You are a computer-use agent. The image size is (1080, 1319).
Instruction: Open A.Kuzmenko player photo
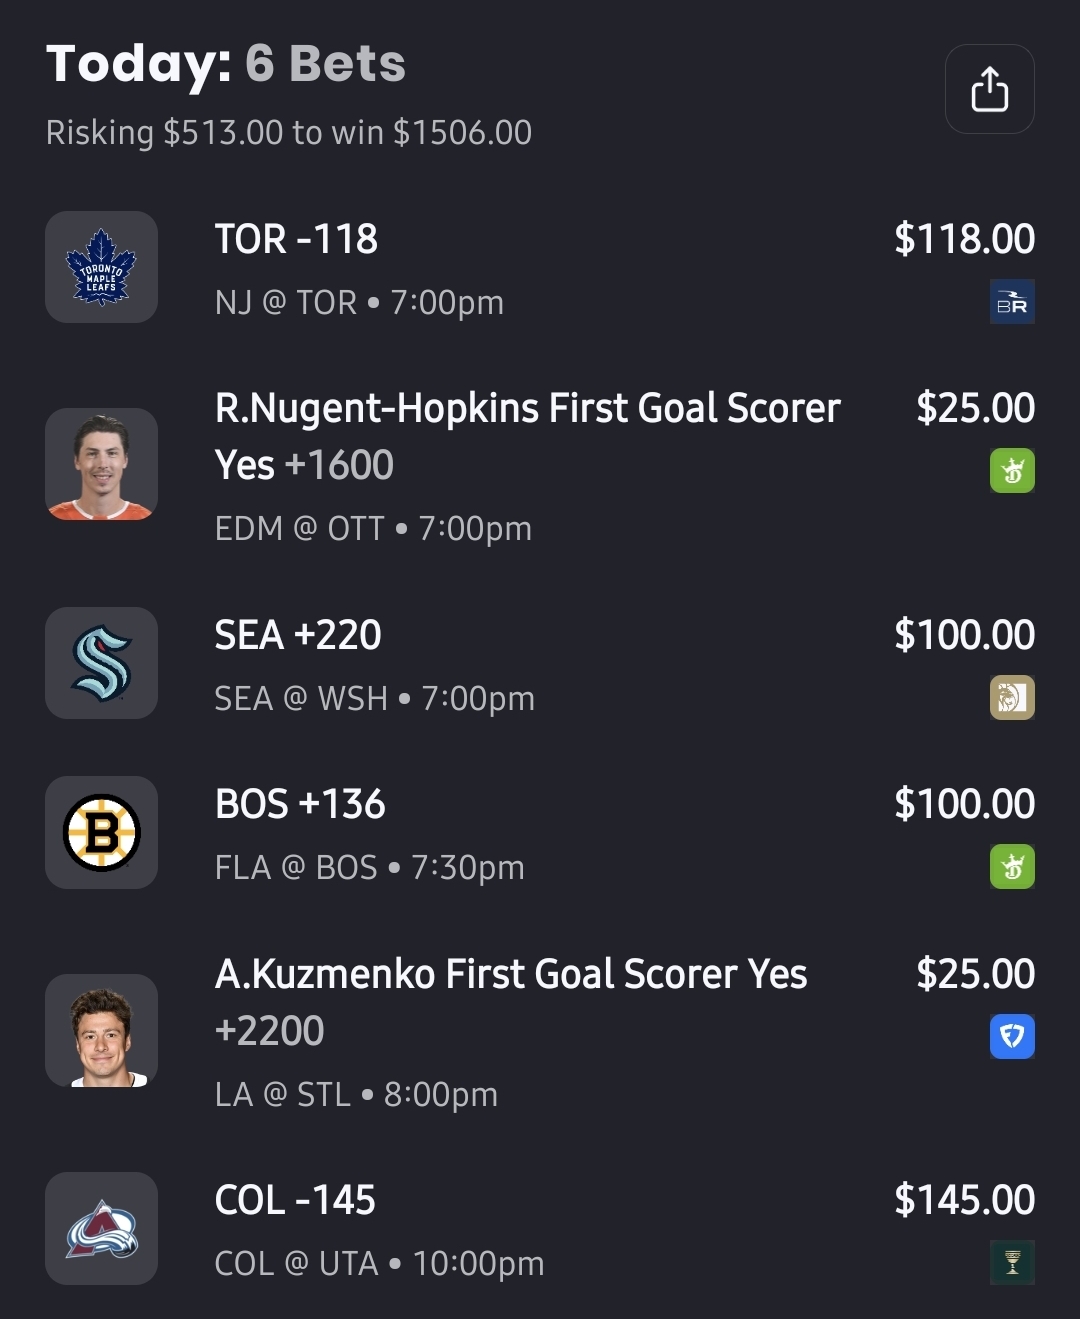(x=101, y=1031)
